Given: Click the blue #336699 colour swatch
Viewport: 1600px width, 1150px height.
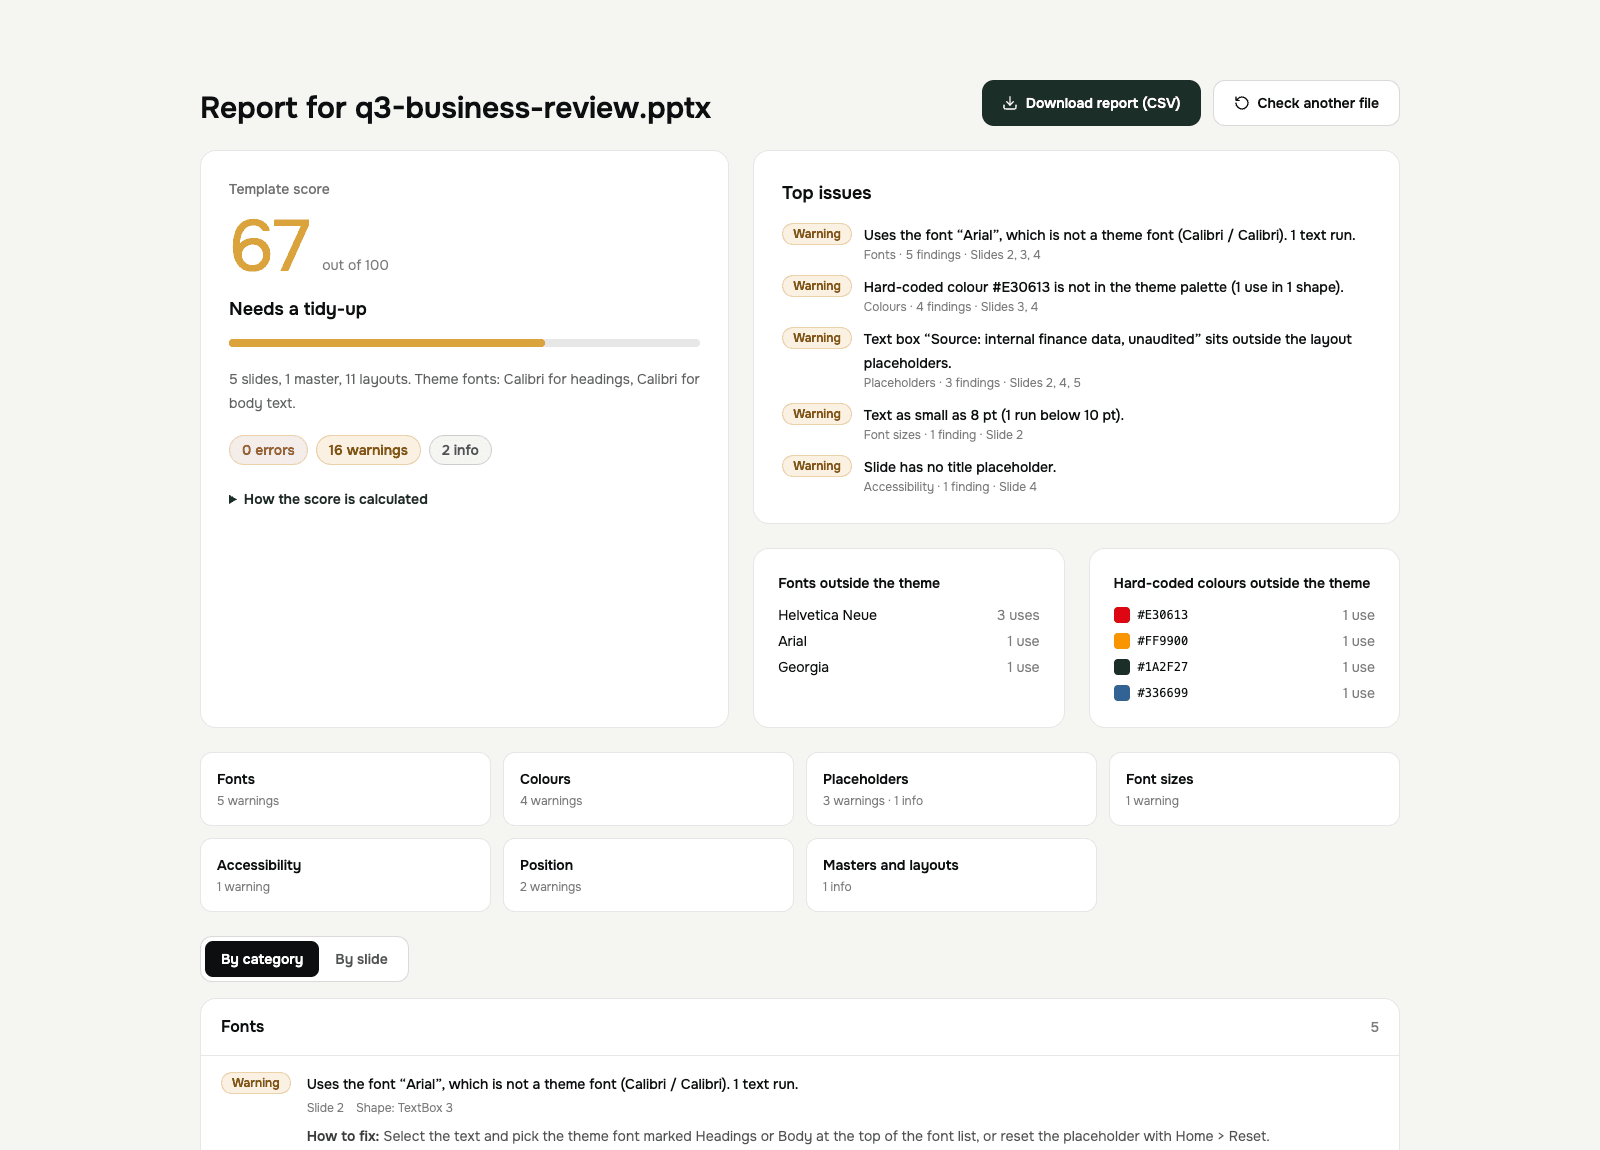Looking at the screenshot, I should [1122, 693].
